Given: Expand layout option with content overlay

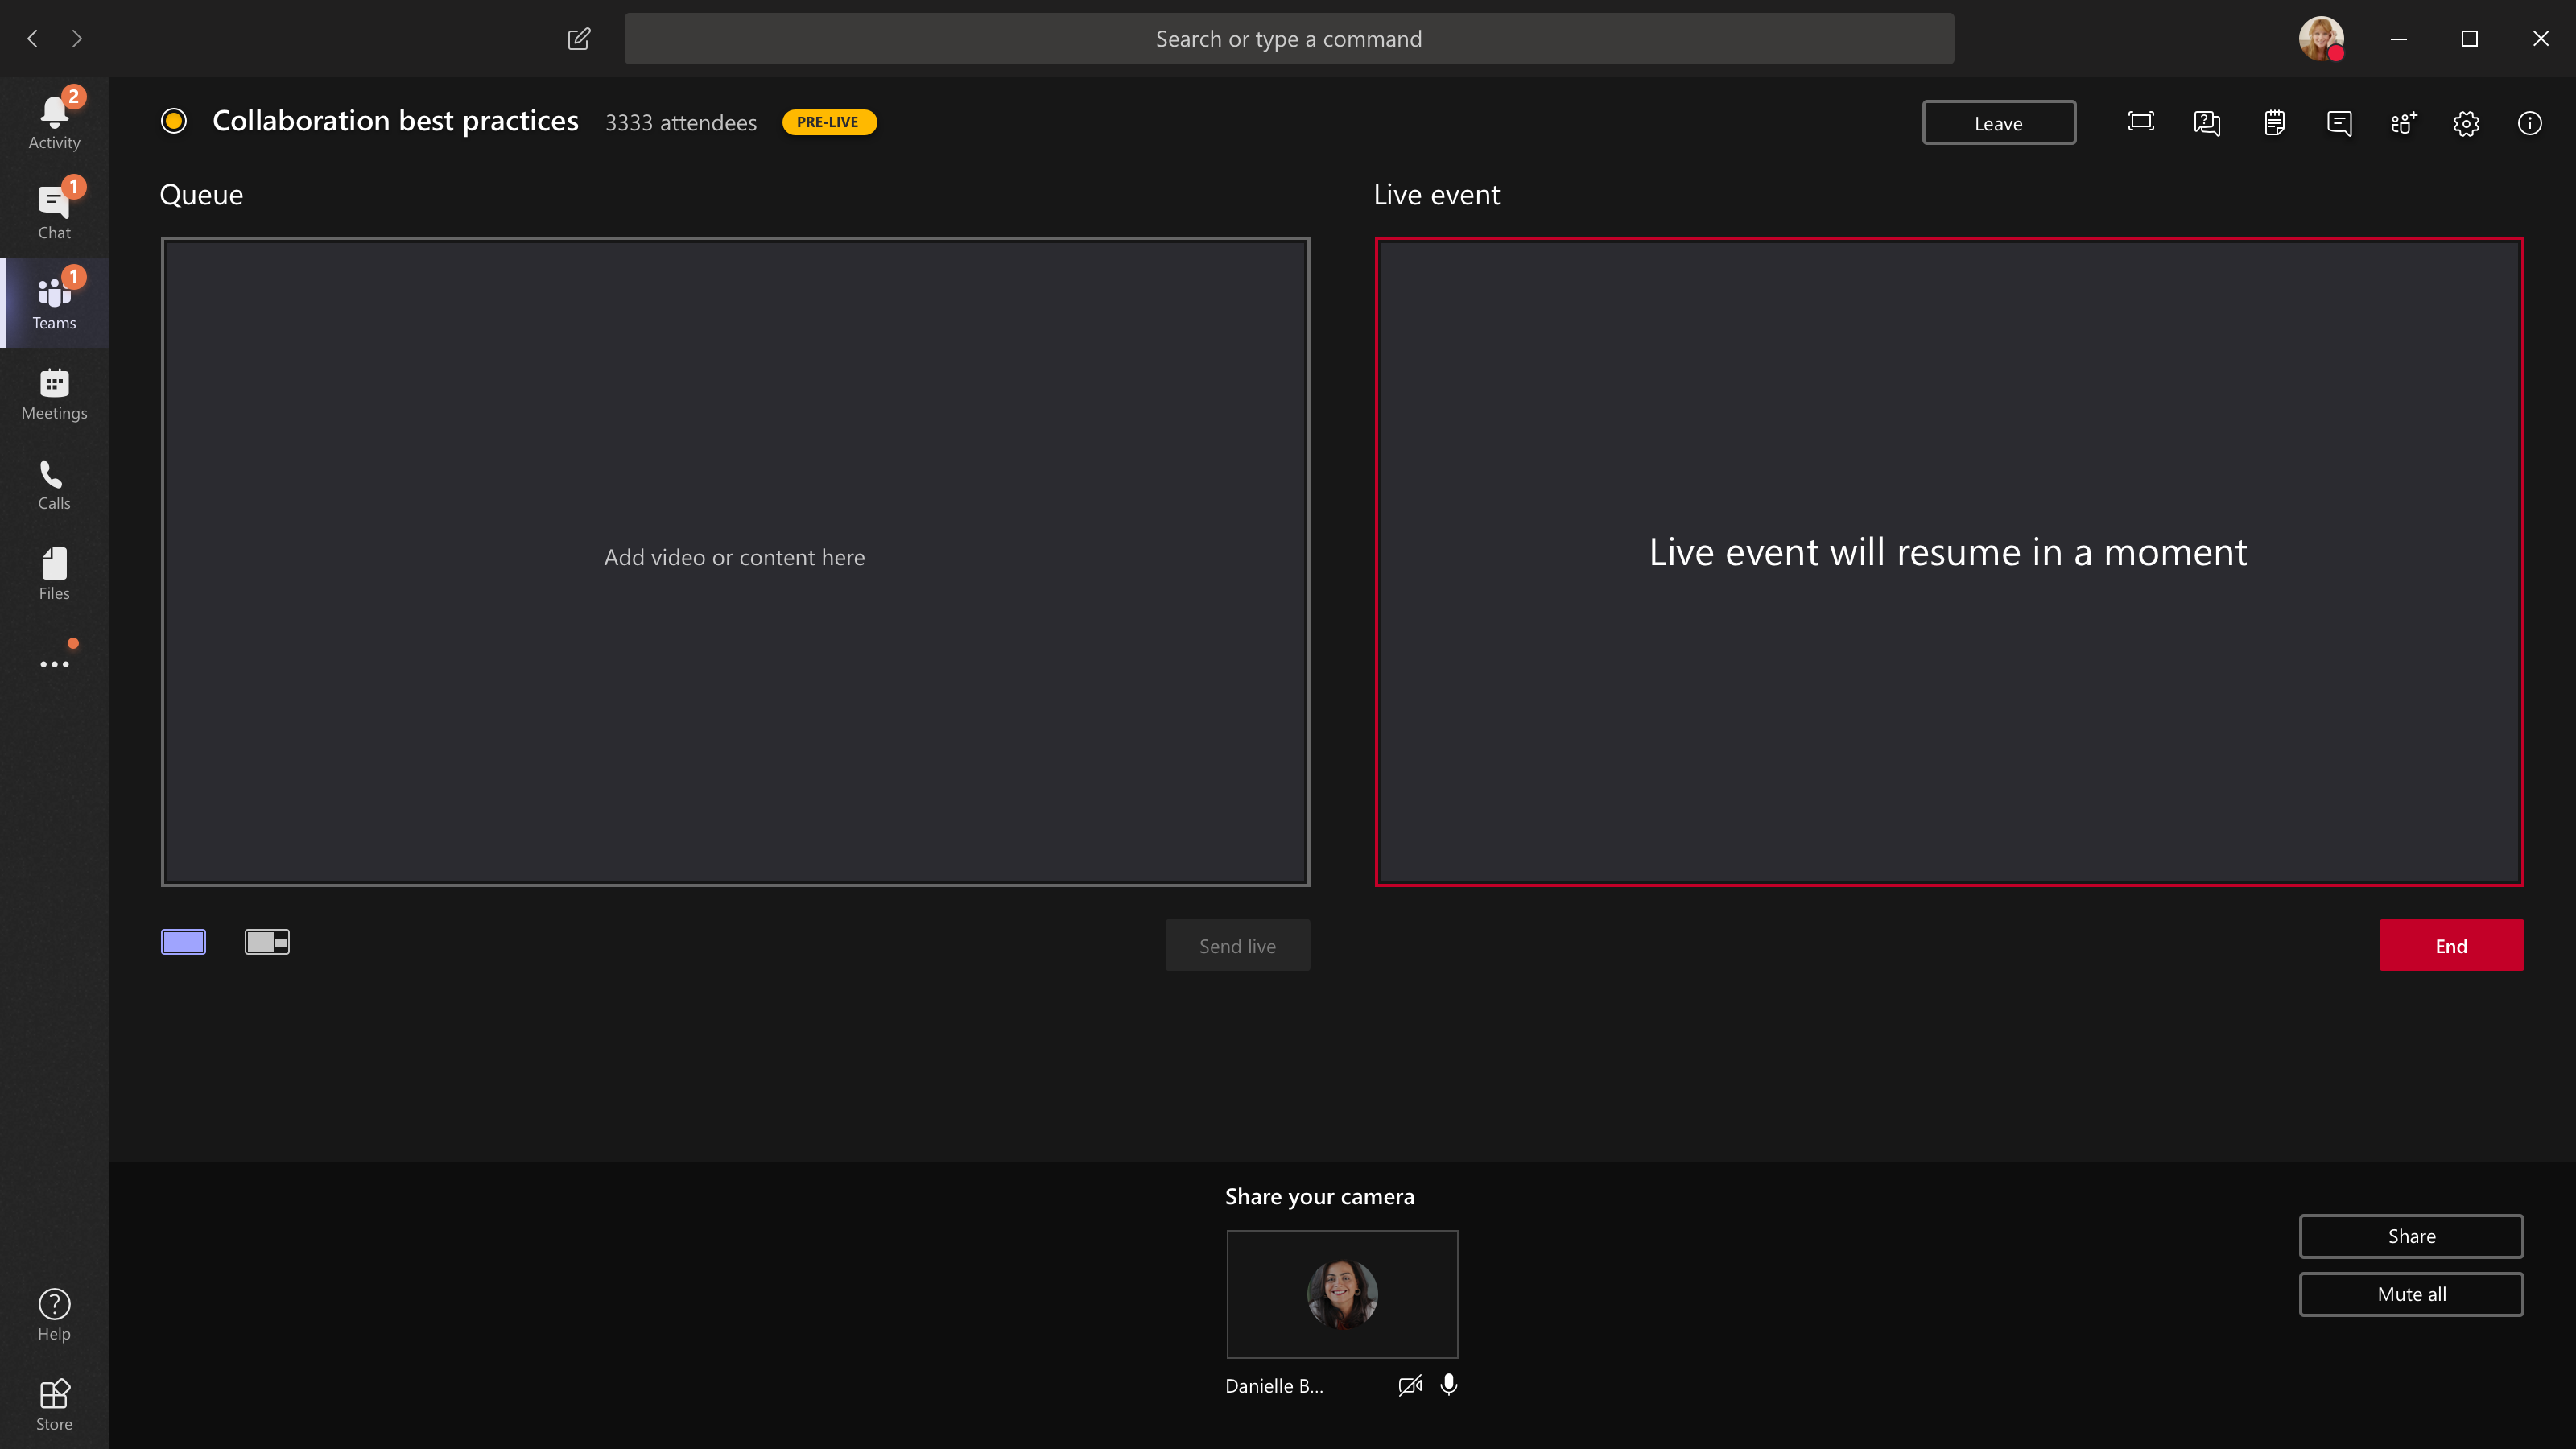Looking at the screenshot, I should point(267,941).
